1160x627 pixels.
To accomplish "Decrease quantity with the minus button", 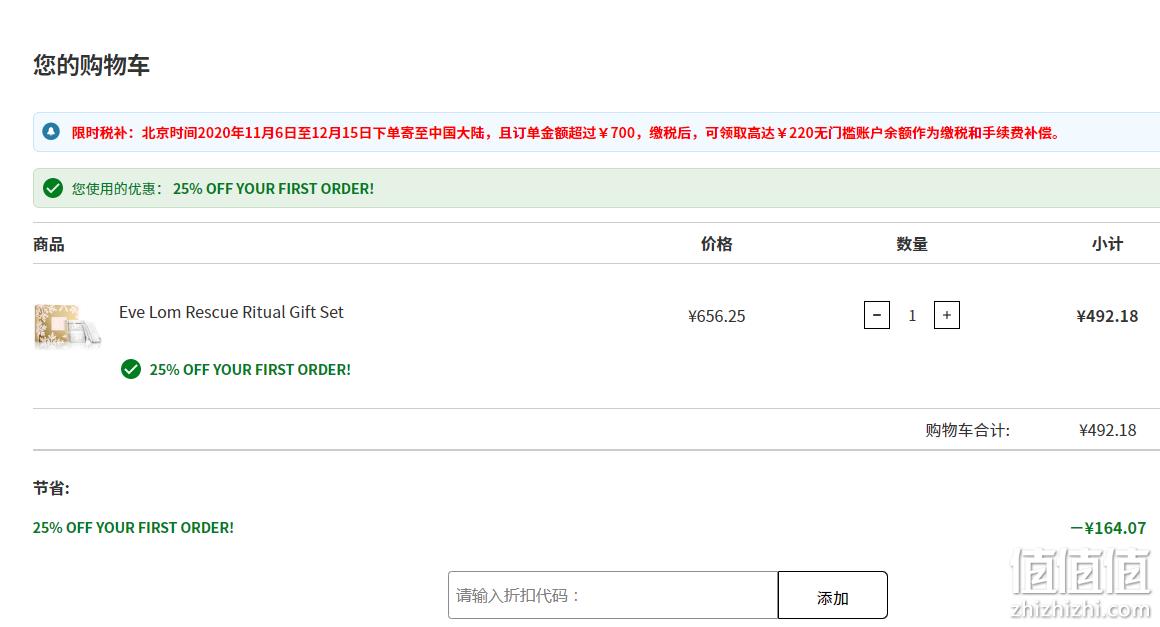I will tap(877, 315).
